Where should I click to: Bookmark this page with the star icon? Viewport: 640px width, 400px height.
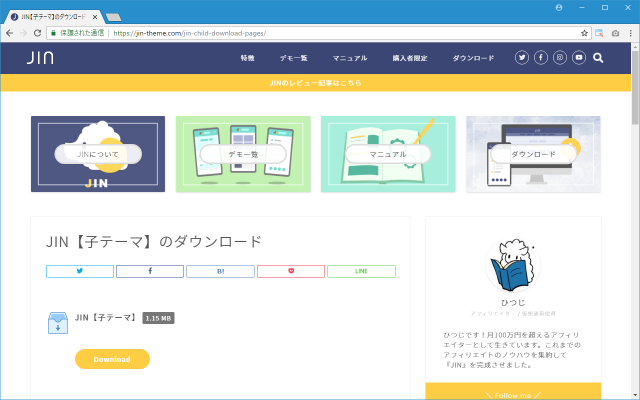pos(582,32)
